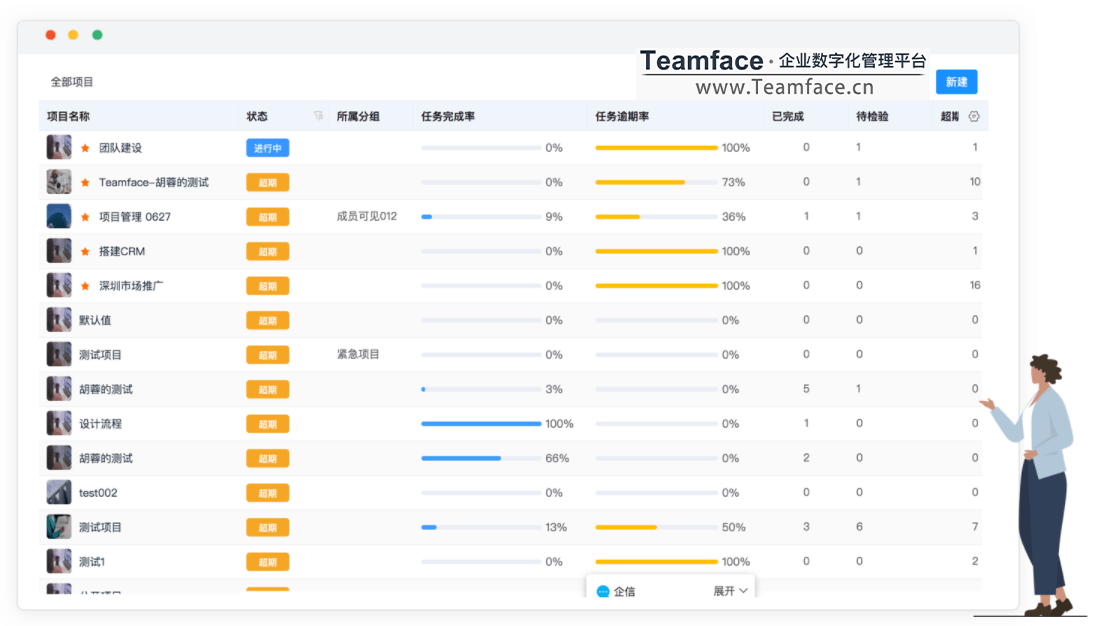
Task: Click the Teamface-胡蓉的测试 project avatar
Action: pos(59,182)
